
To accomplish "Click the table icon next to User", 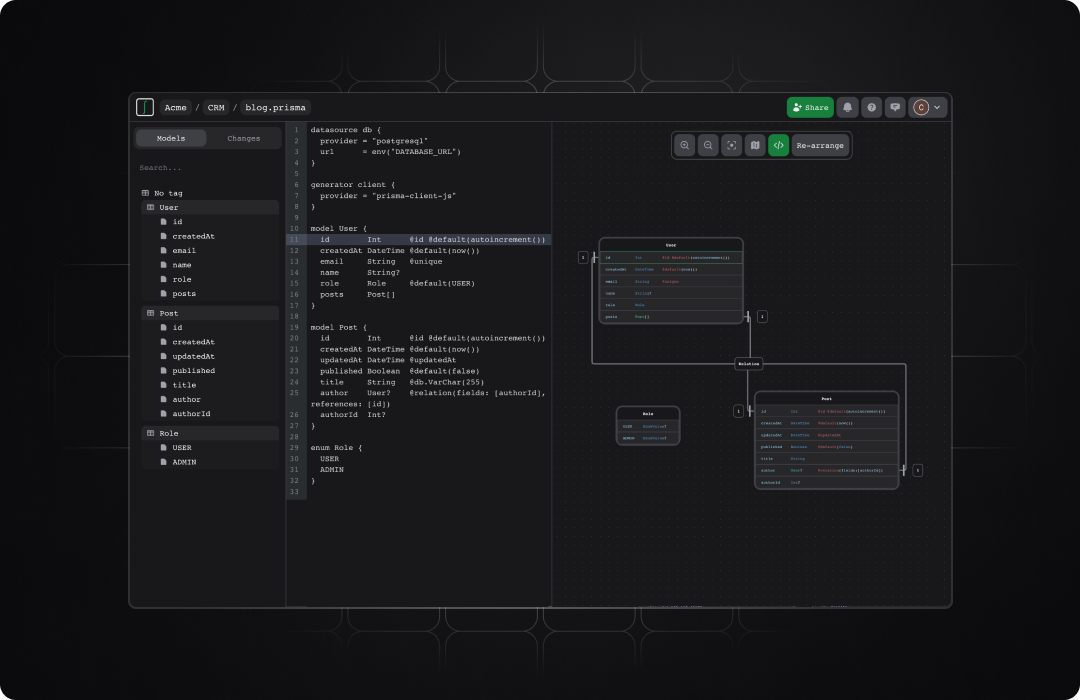I will (x=151, y=207).
